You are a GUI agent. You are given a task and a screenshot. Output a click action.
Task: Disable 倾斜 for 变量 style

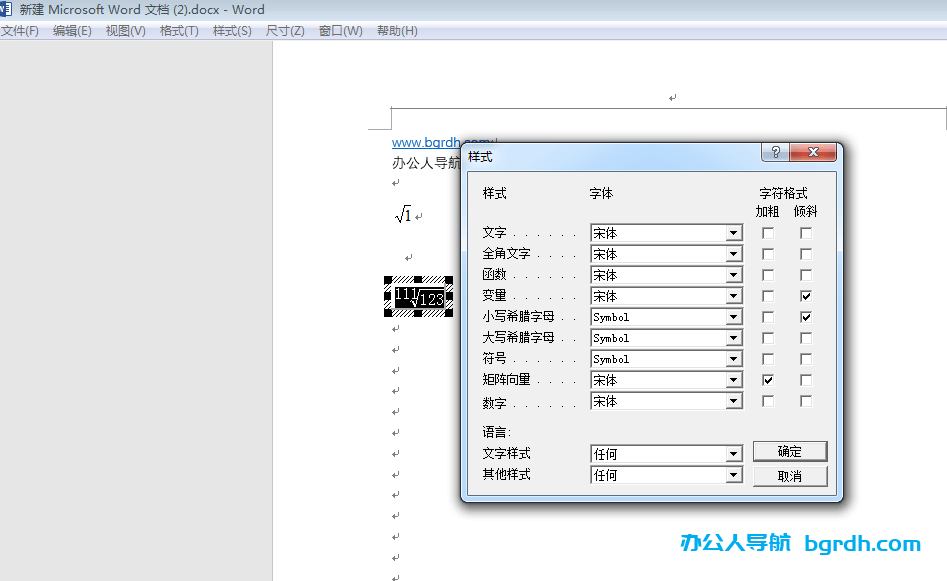(x=806, y=295)
